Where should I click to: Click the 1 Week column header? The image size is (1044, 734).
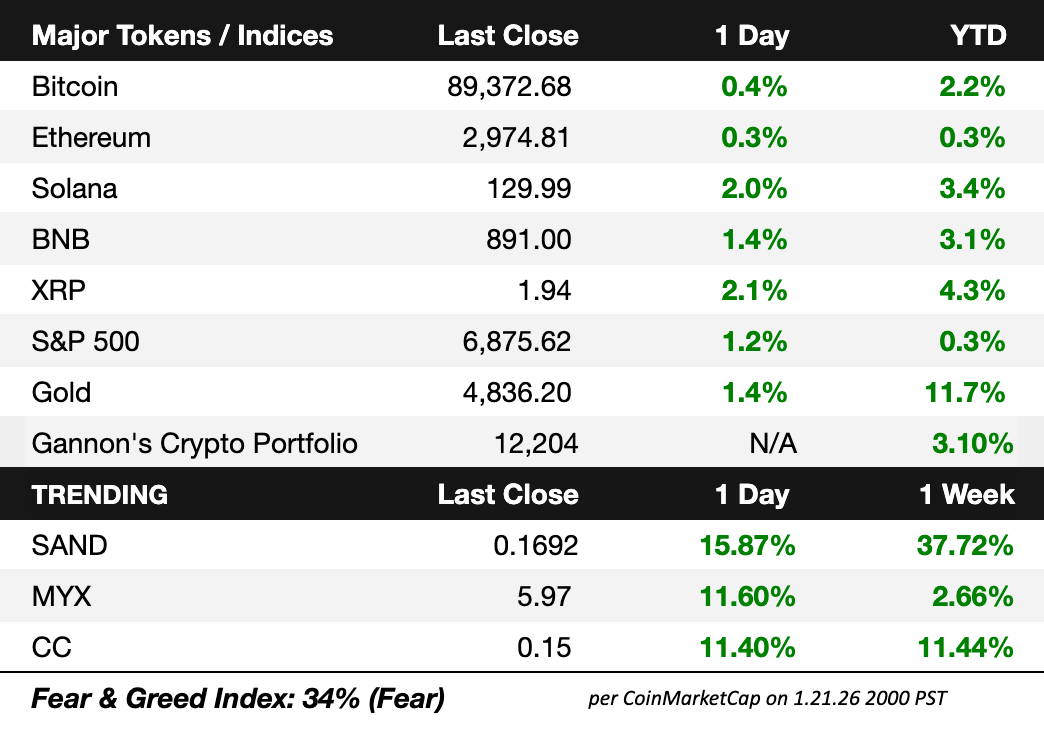click(x=967, y=495)
